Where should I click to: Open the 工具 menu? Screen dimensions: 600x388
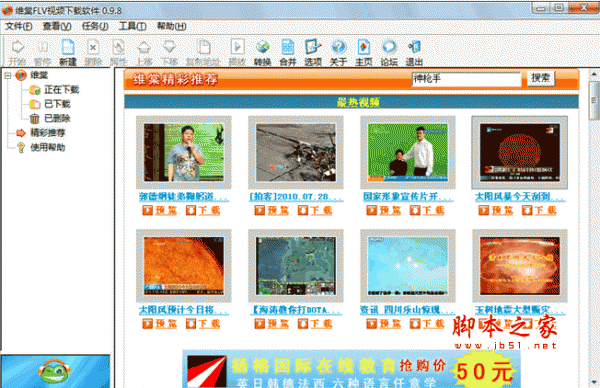point(132,26)
